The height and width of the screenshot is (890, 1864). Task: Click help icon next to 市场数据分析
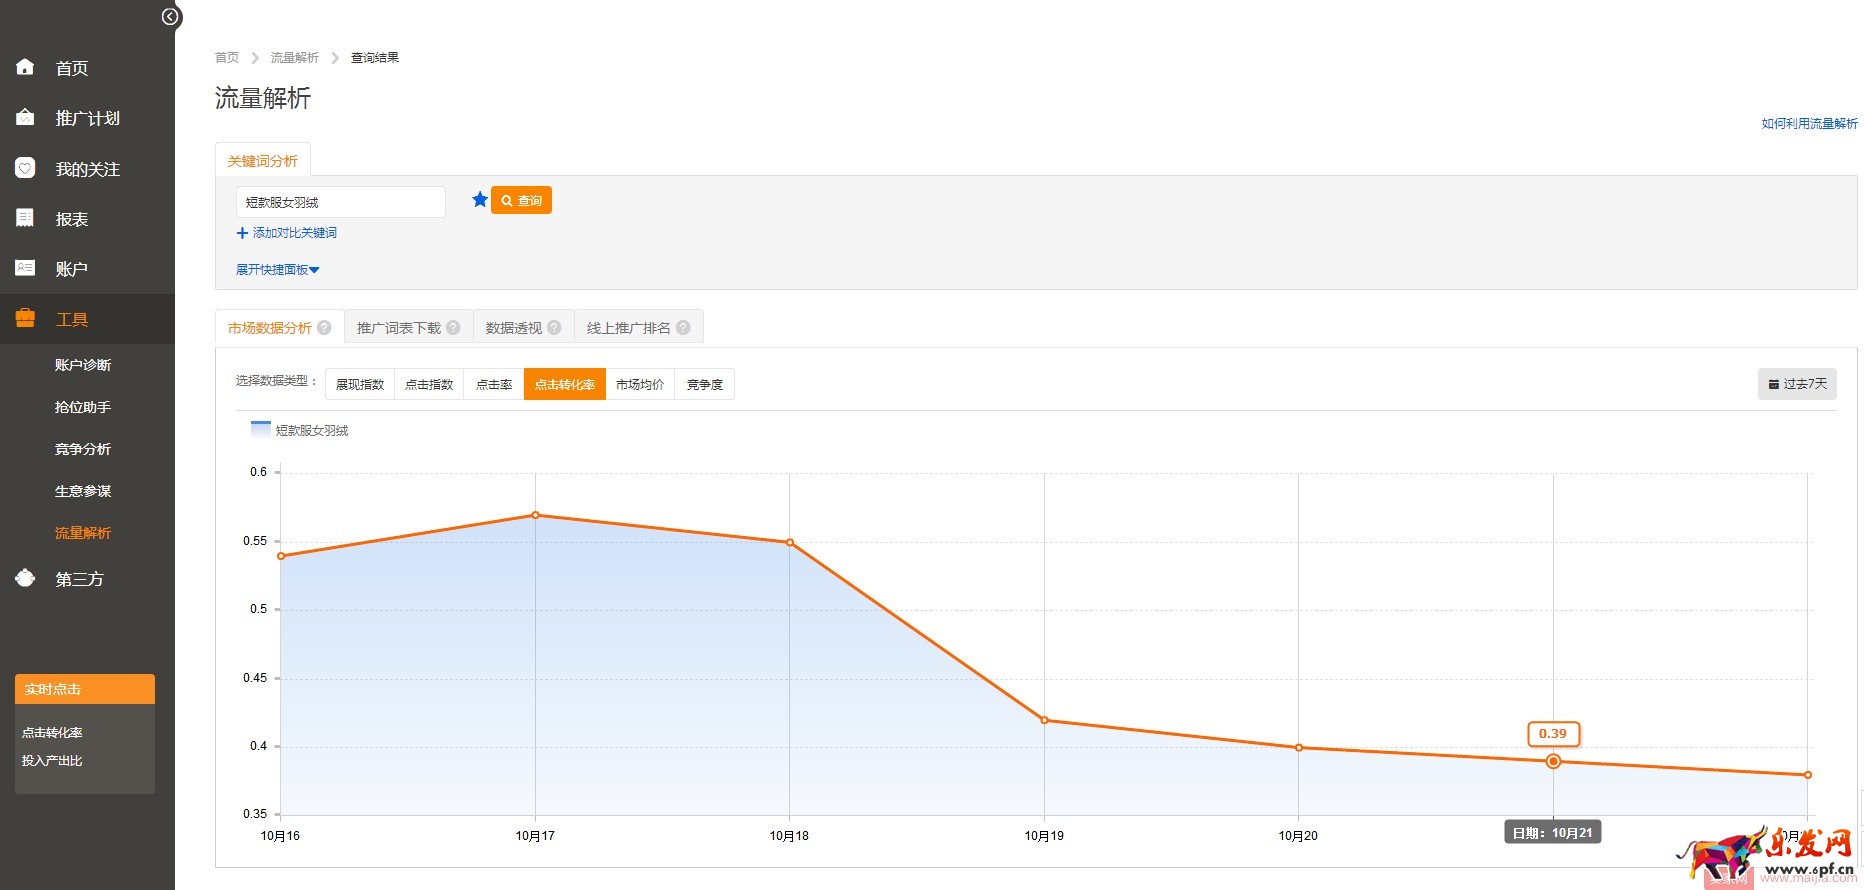pos(324,328)
